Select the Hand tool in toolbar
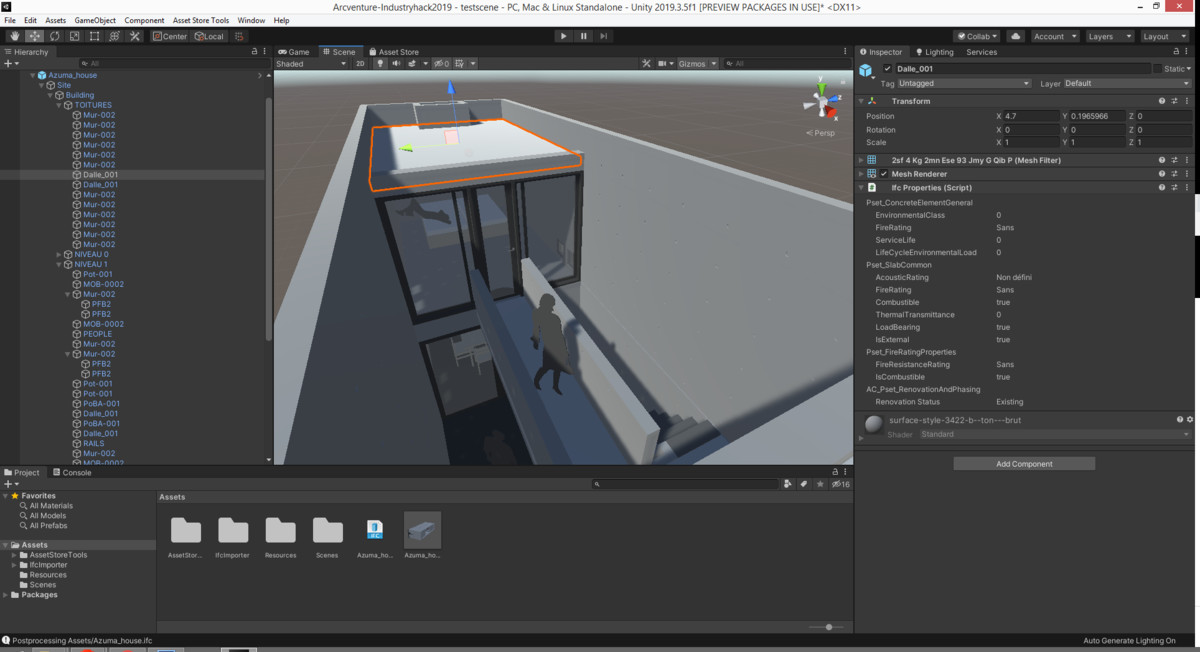 coord(14,36)
